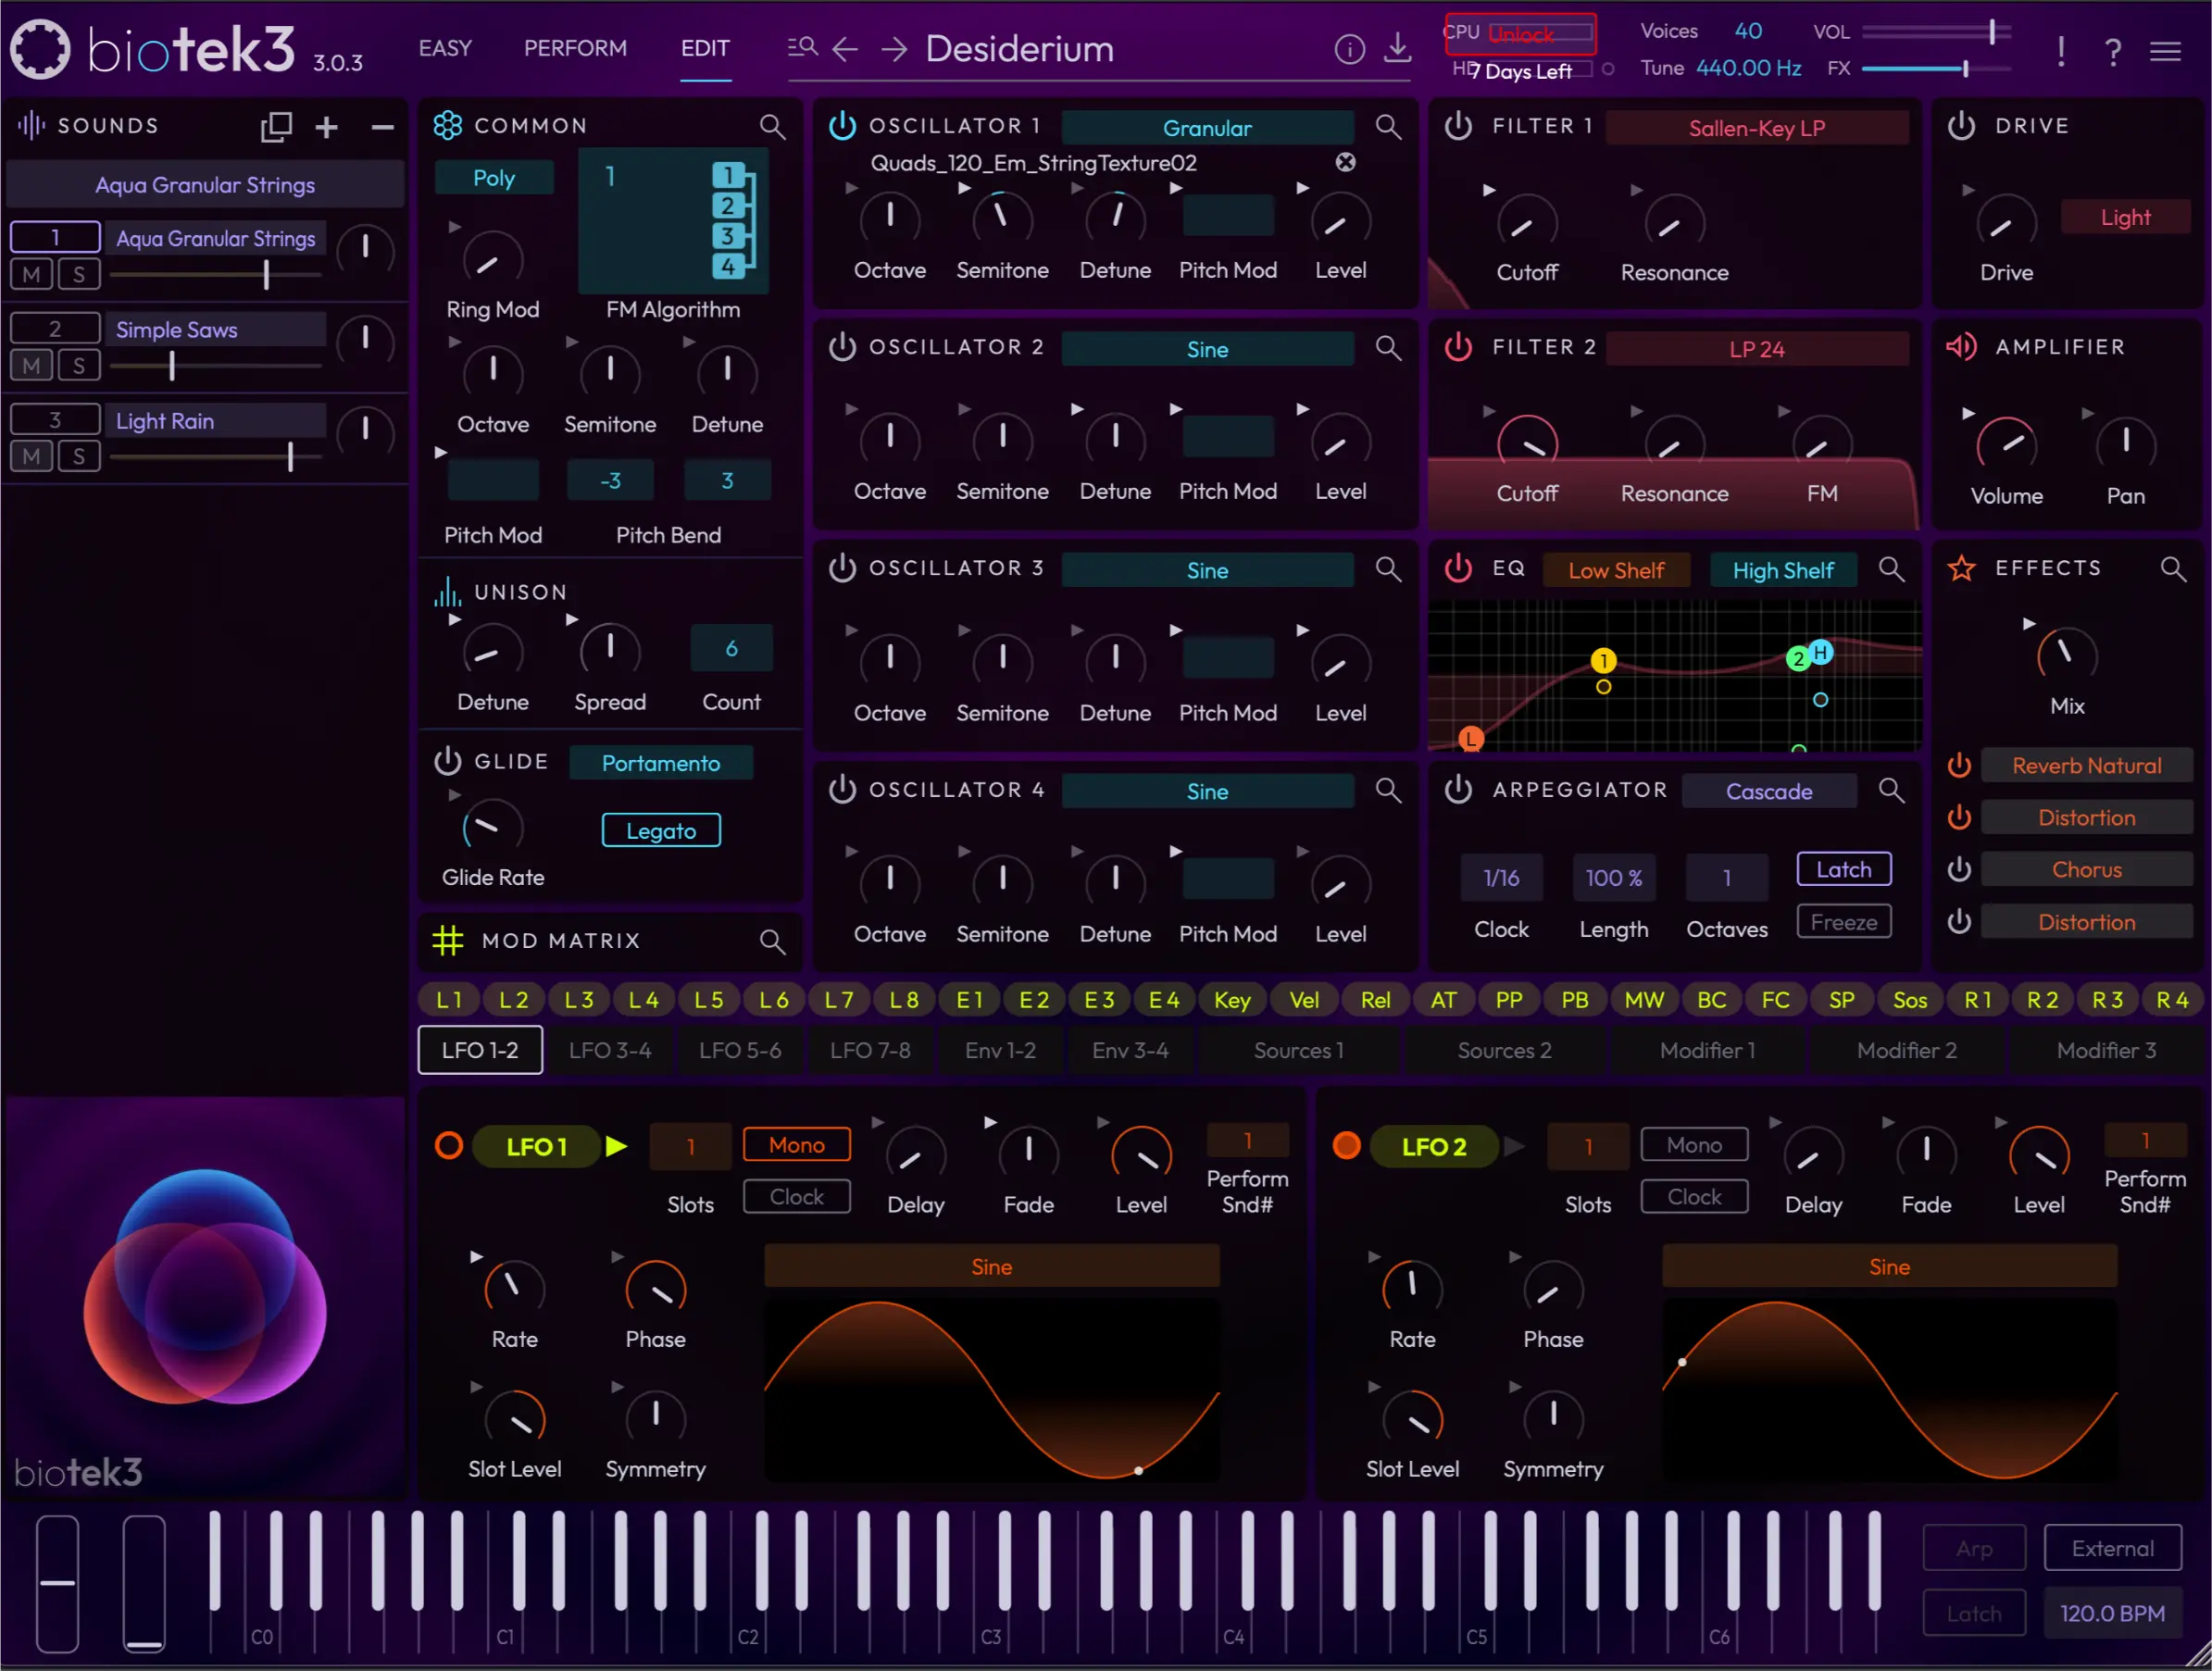
Task: Click the duplicate sound icon
Action: tap(276, 127)
